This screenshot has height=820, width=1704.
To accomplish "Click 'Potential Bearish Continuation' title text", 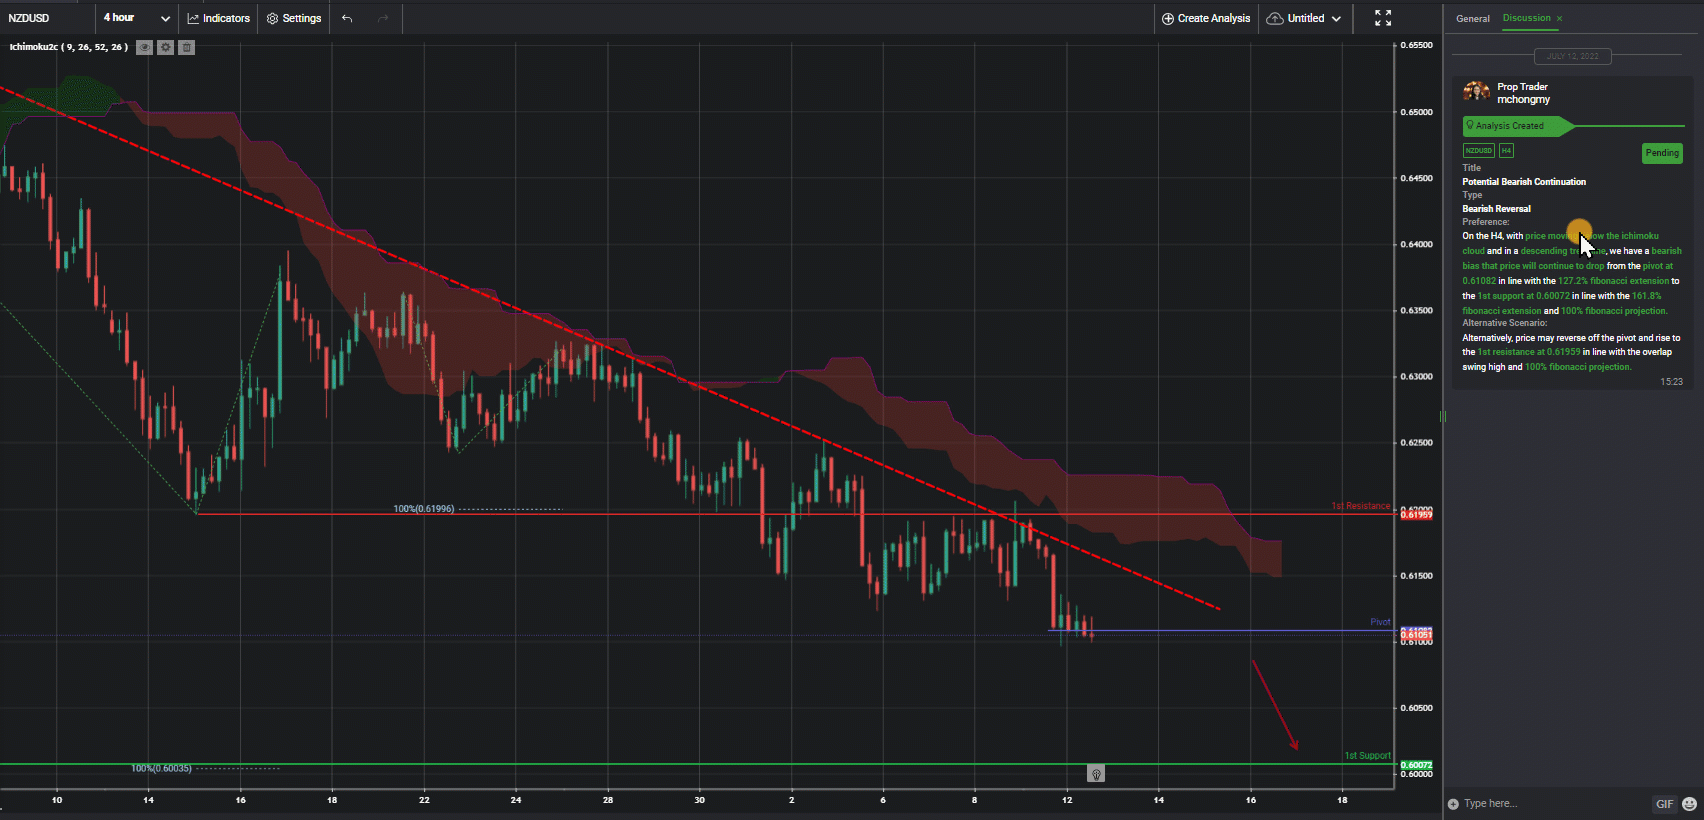I will click(1524, 182).
